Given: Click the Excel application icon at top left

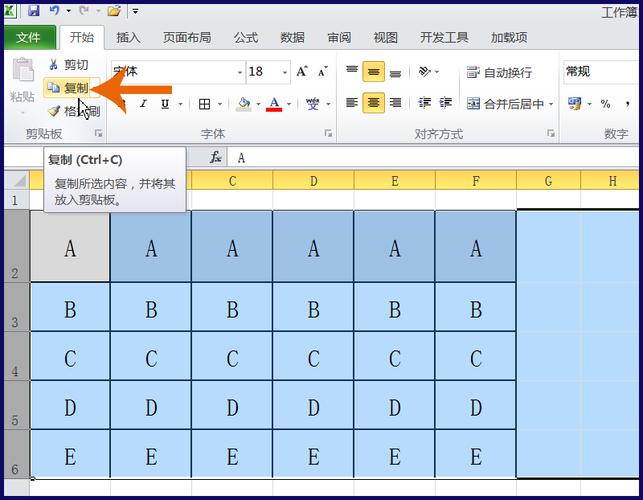Looking at the screenshot, I should (10, 11).
